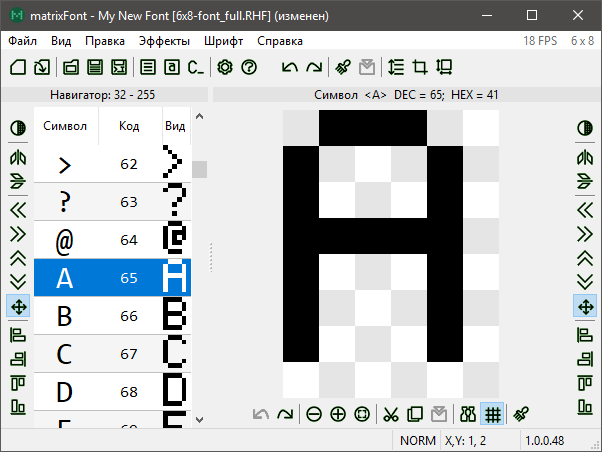
Task: Invert the font using left sidebar icon
Action: (18, 128)
